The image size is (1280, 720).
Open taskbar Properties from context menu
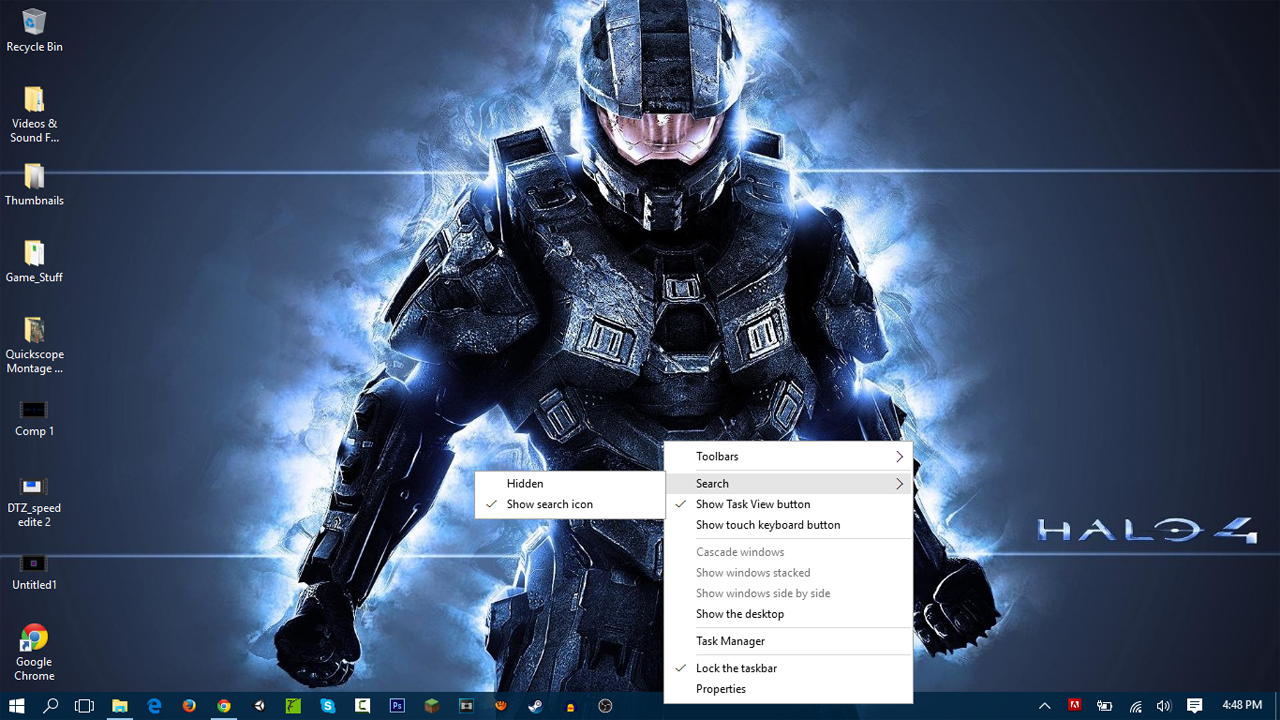(x=788, y=689)
